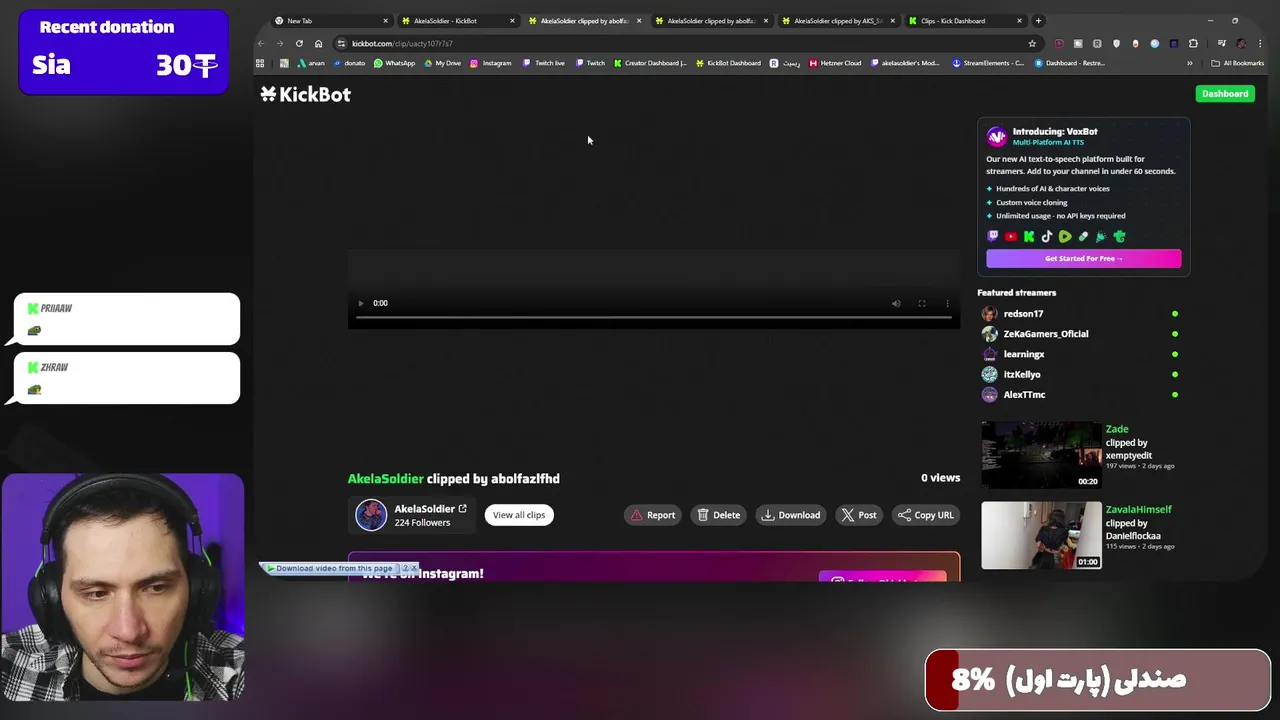The width and height of the screenshot is (1280, 720).
Task: Click Get Started For Free button
Action: 1083,258
